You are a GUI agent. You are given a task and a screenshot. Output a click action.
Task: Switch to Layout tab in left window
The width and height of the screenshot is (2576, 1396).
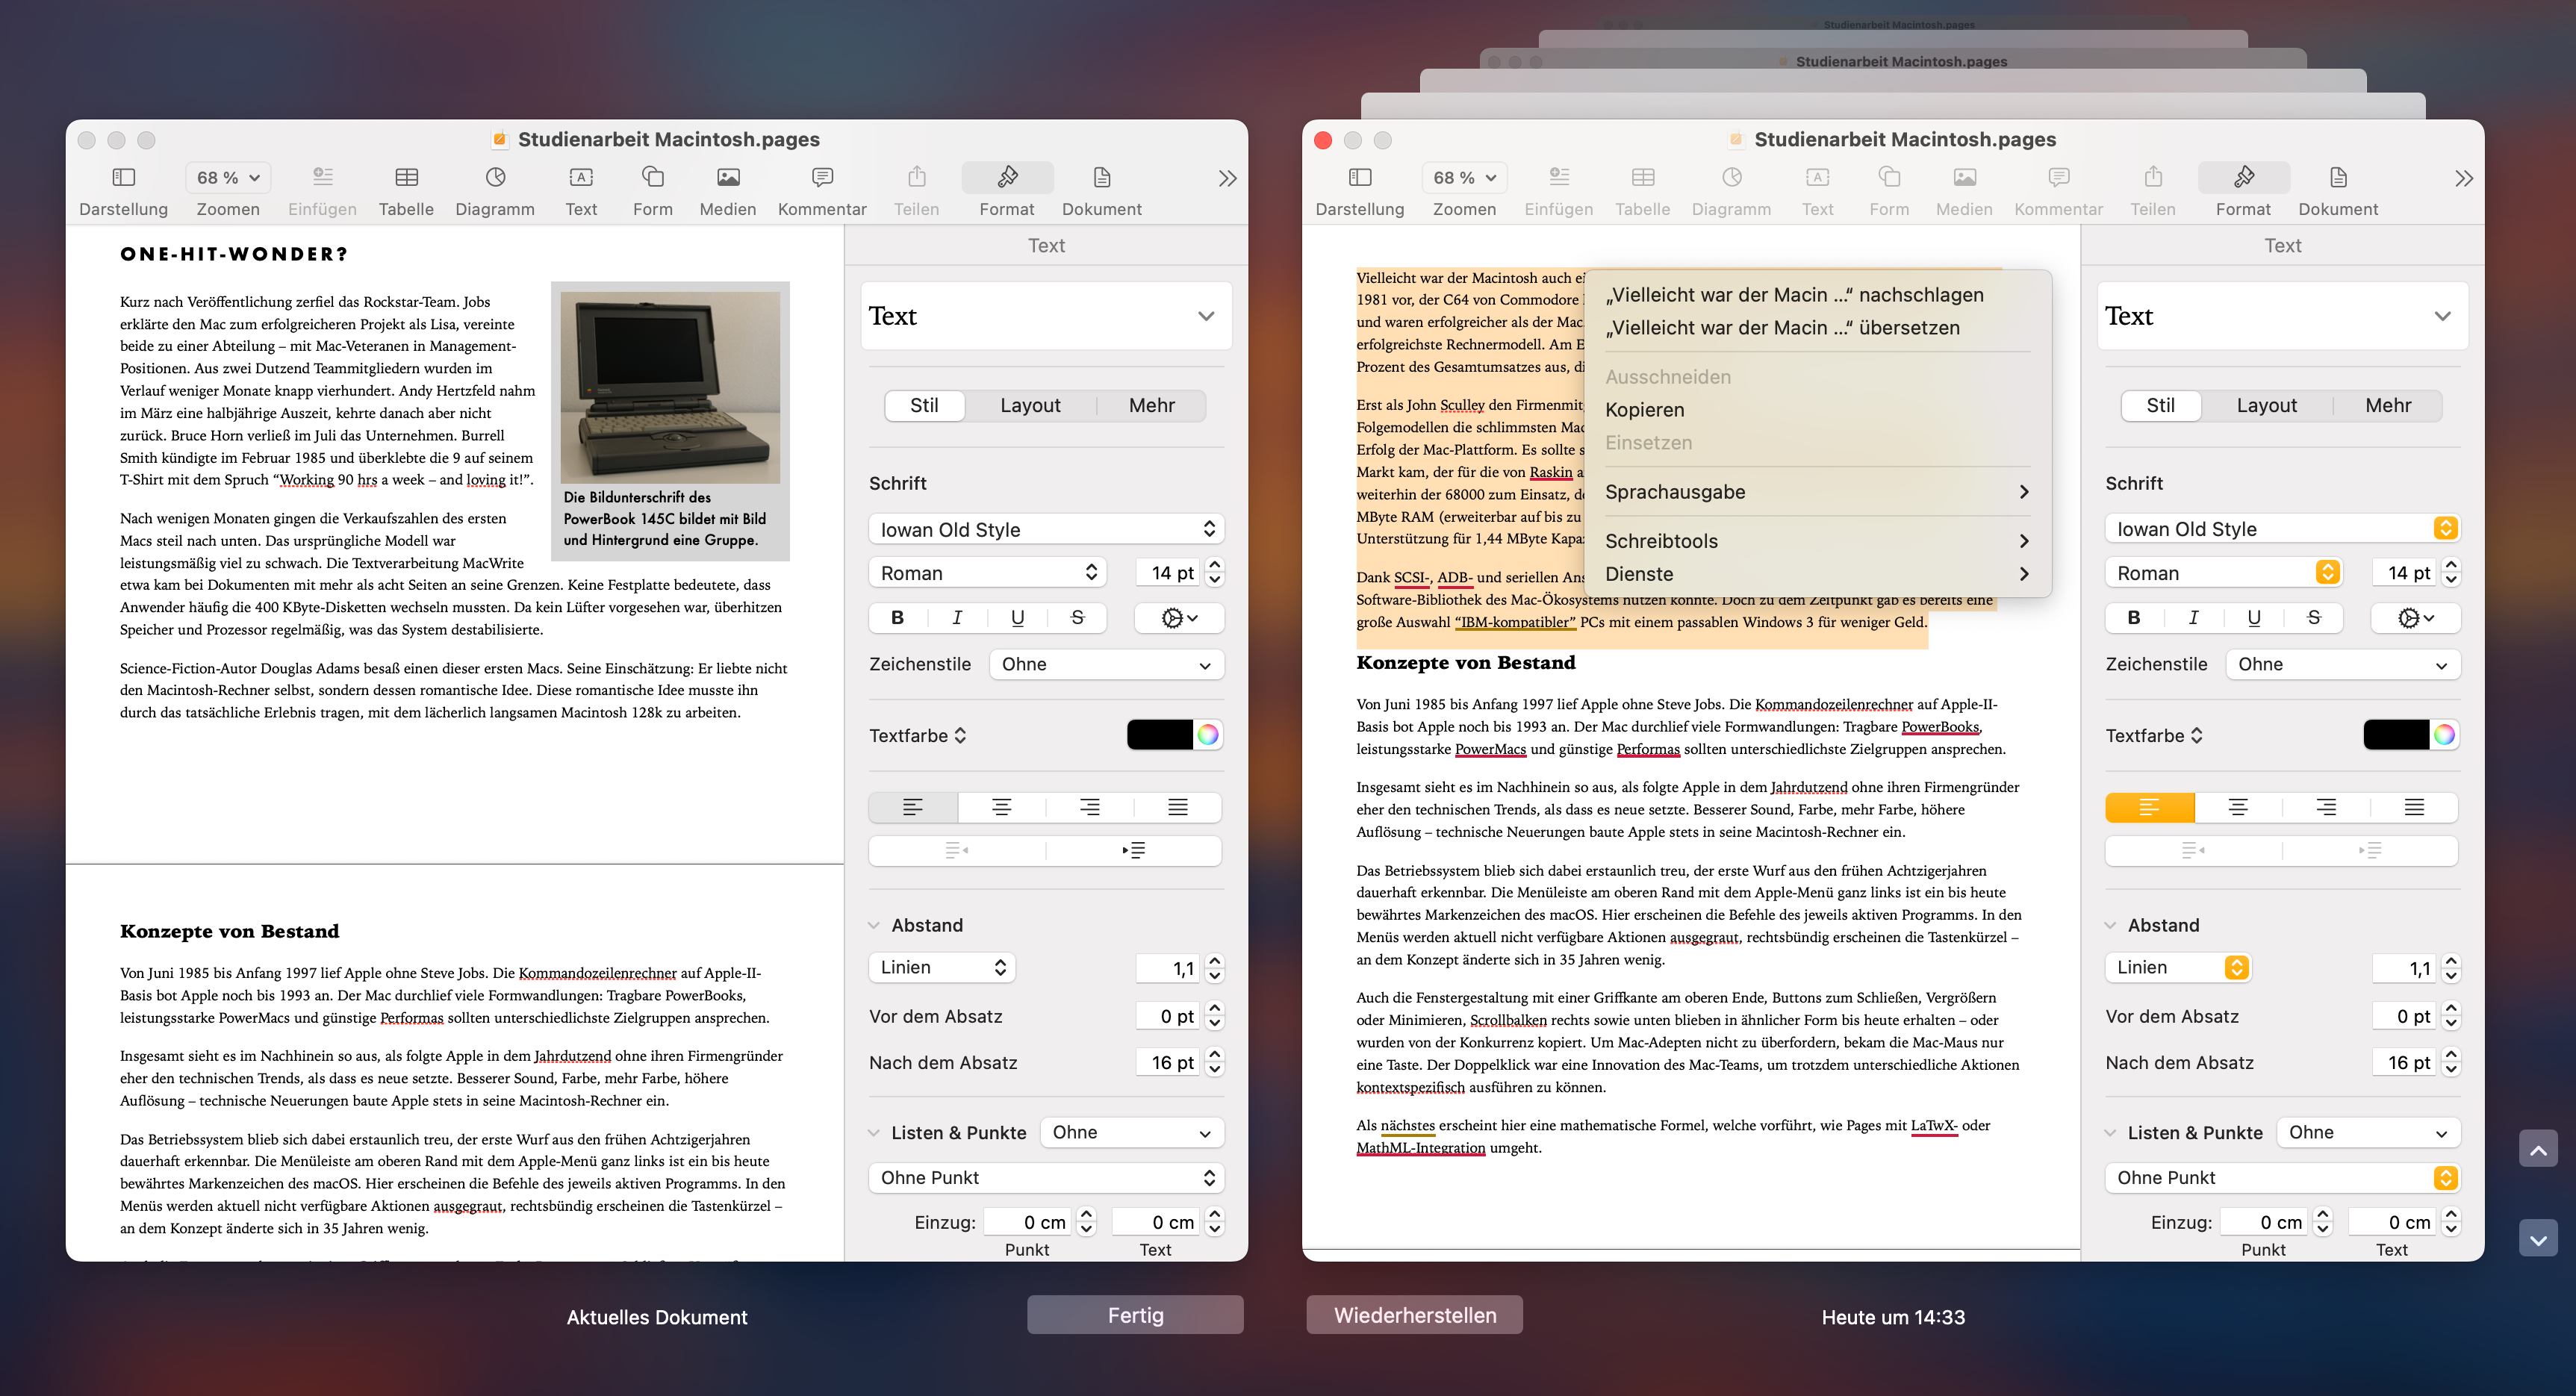pos(1030,406)
